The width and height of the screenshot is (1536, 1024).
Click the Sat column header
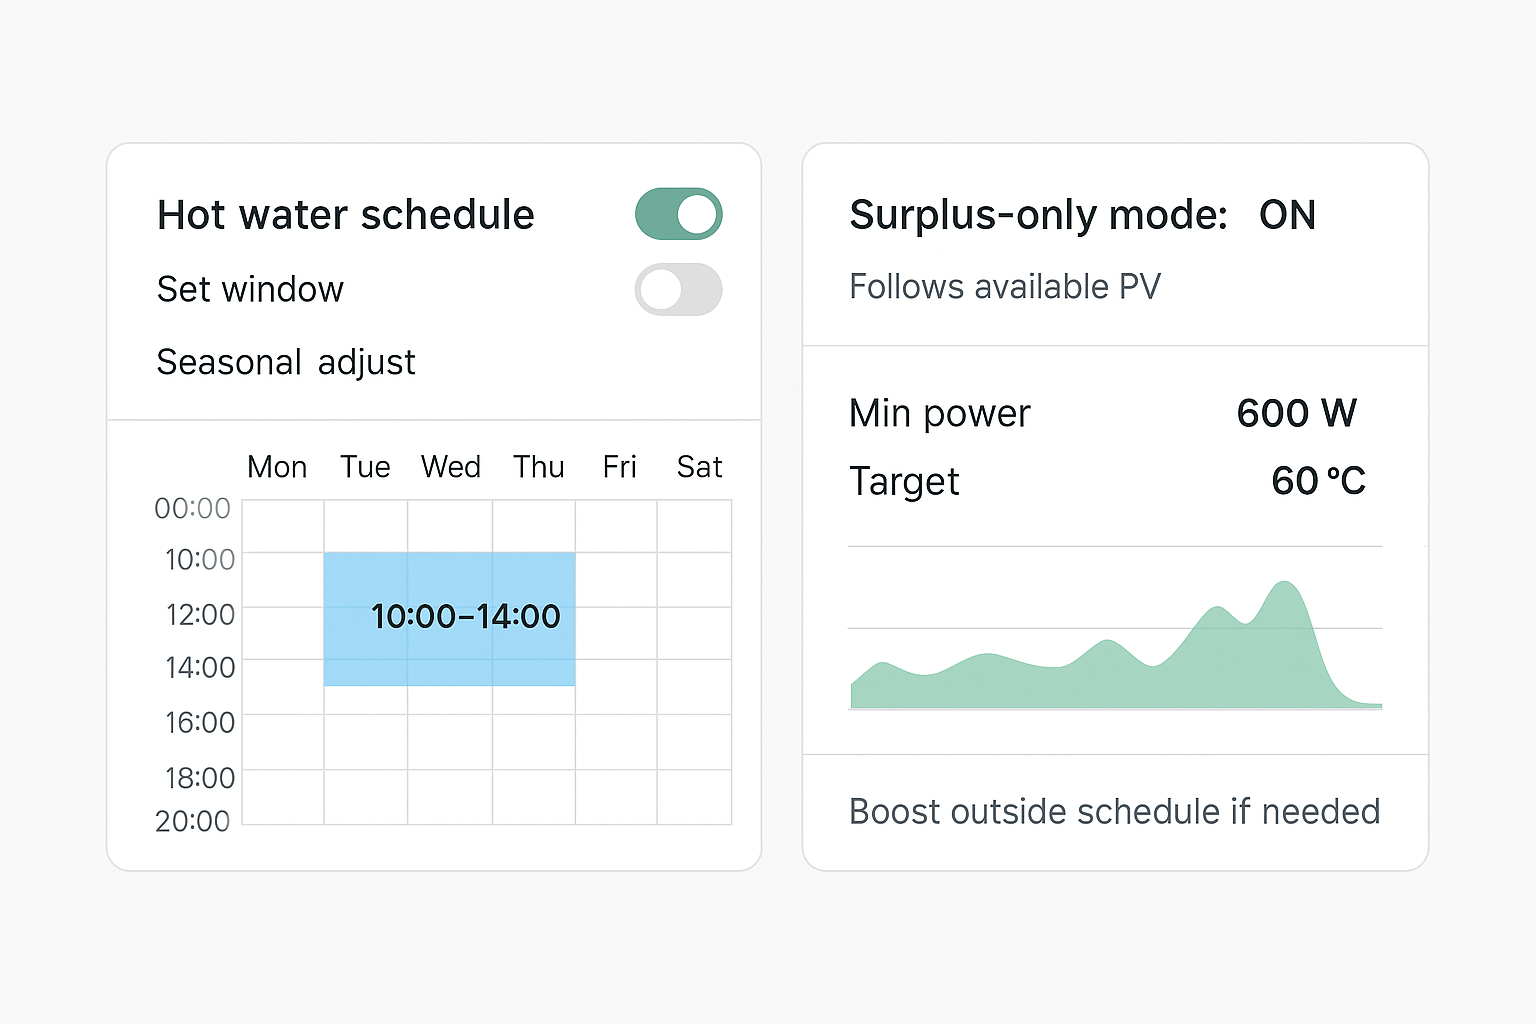click(699, 466)
